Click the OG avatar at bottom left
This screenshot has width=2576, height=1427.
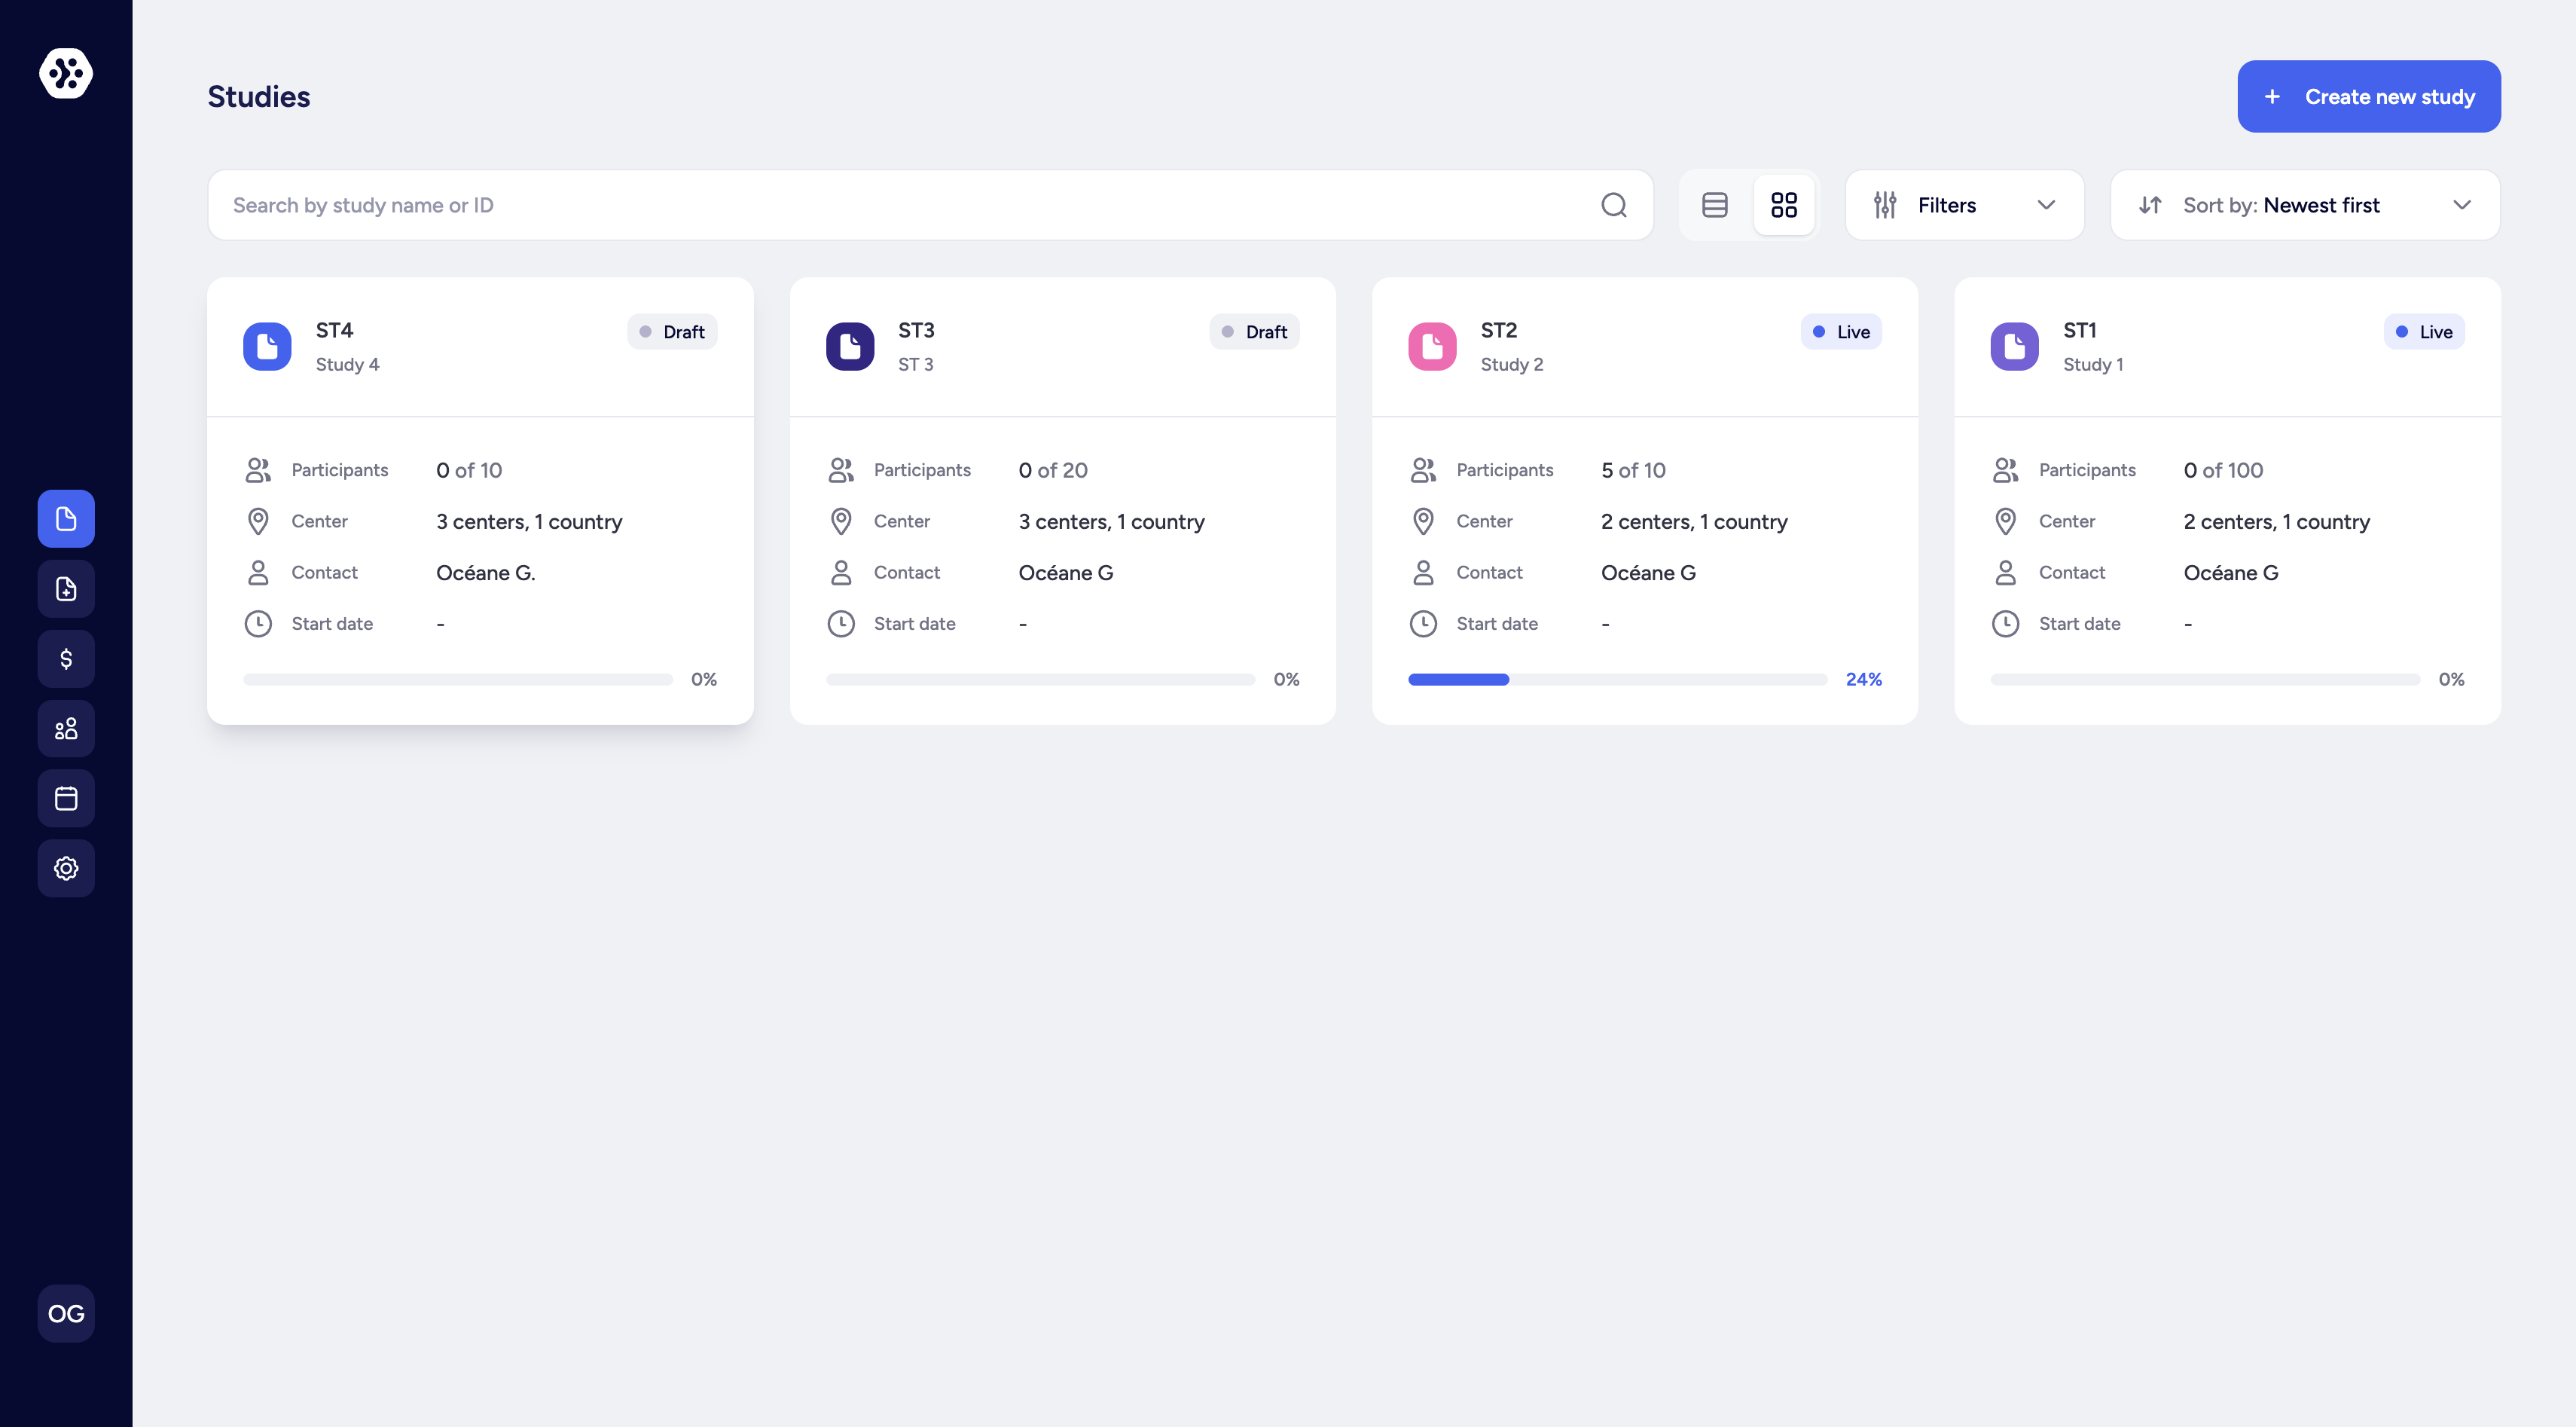[x=65, y=1313]
